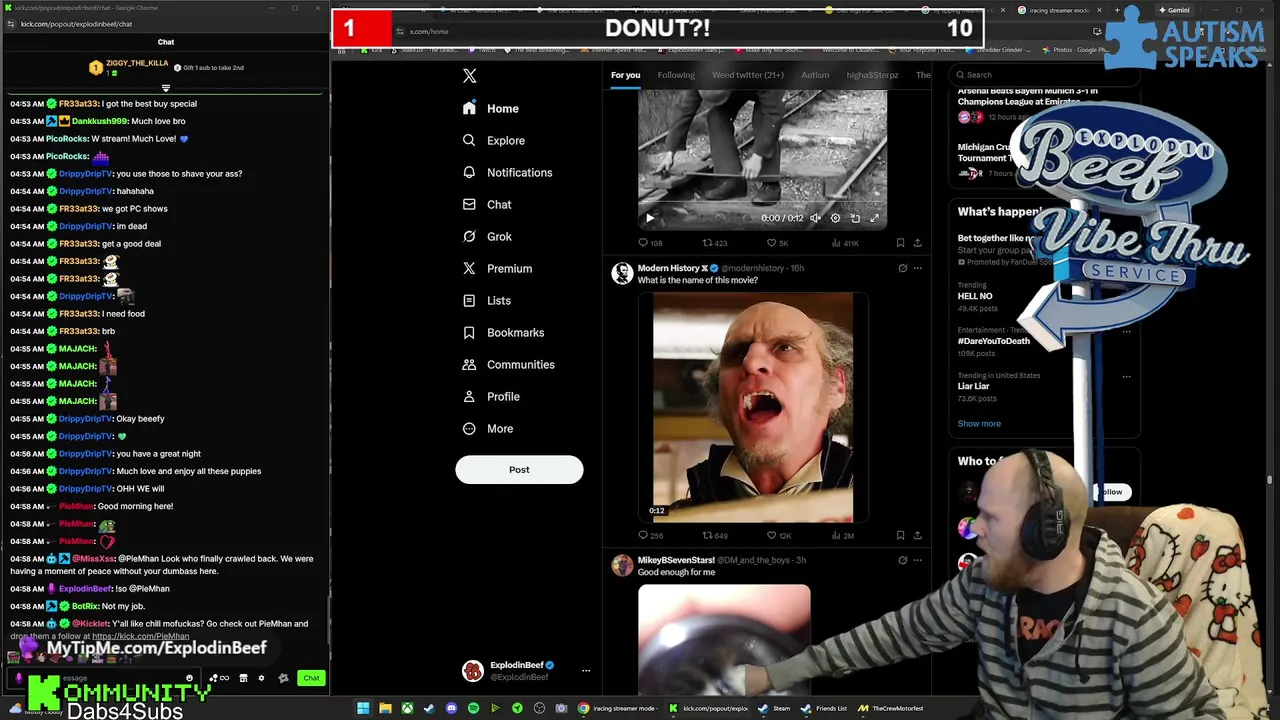Image resolution: width=1280 pixels, height=720 pixels.
Task: Open MikeyBSevenStars profile avatar
Action: 622,566
